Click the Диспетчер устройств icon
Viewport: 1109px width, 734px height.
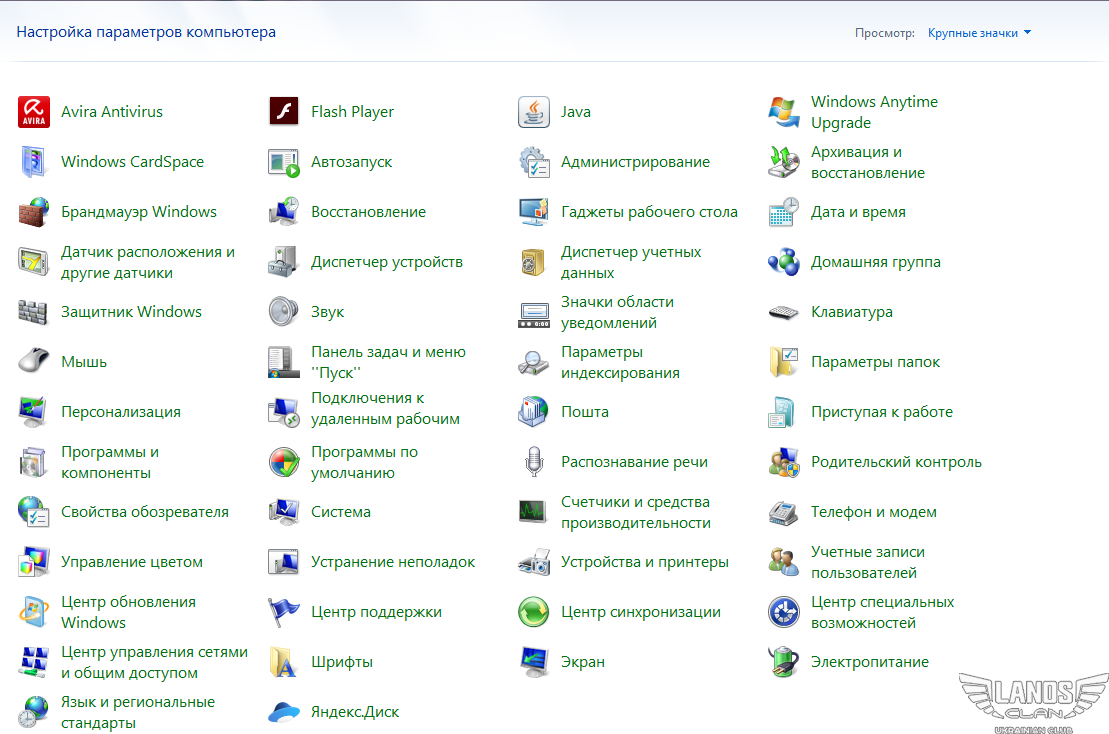click(284, 262)
